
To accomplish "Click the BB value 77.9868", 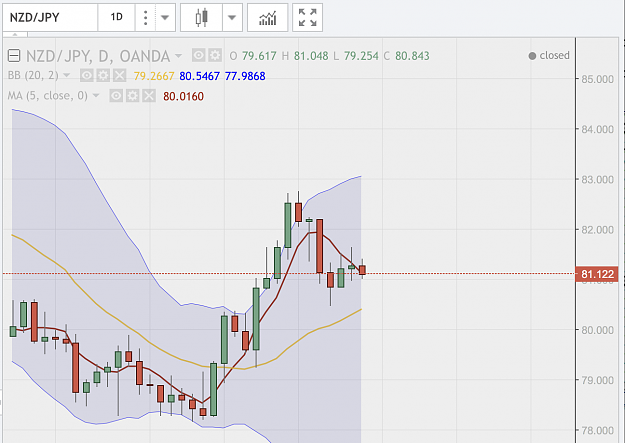I will pyautogui.click(x=245, y=76).
